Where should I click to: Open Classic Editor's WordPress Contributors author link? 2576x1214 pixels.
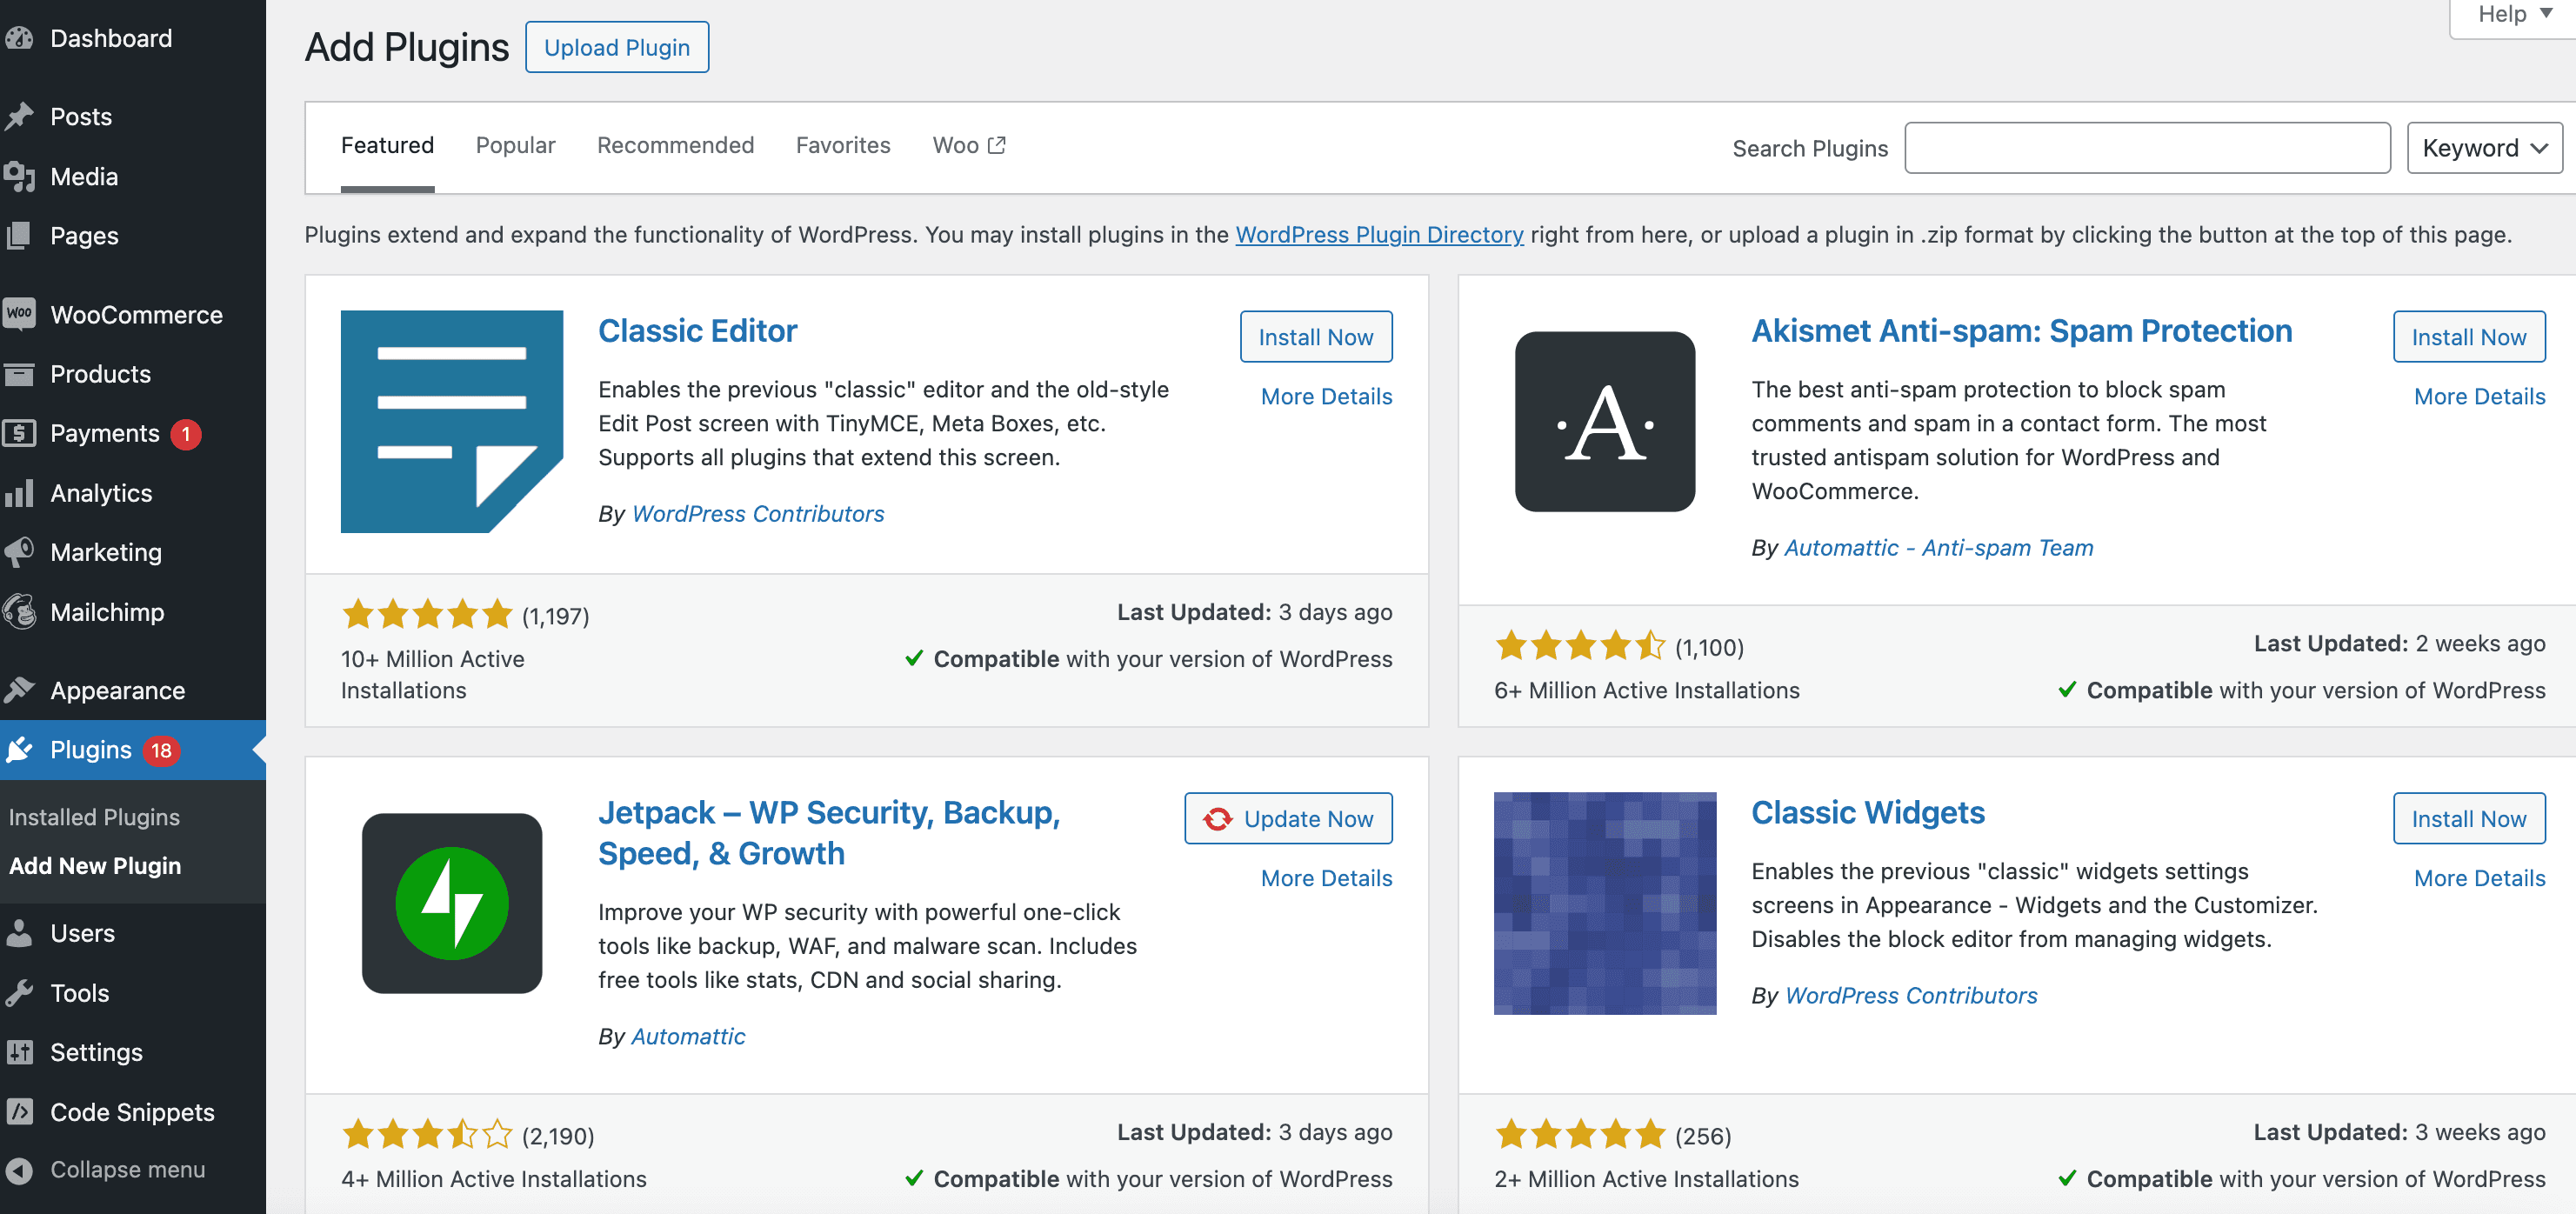[758, 513]
